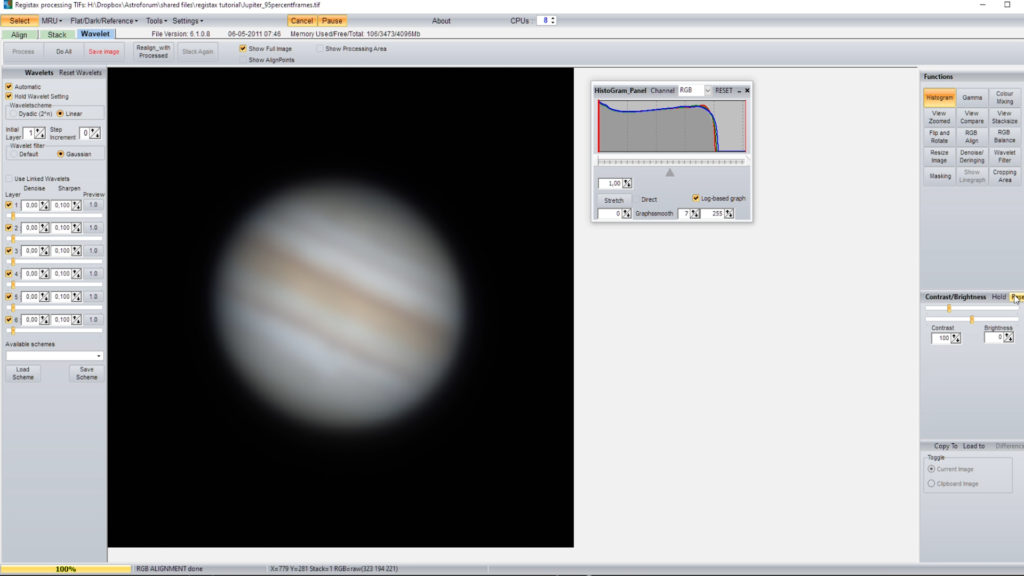
Task: Toggle wavelet layer 6 checkbox
Action: (x=8, y=319)
